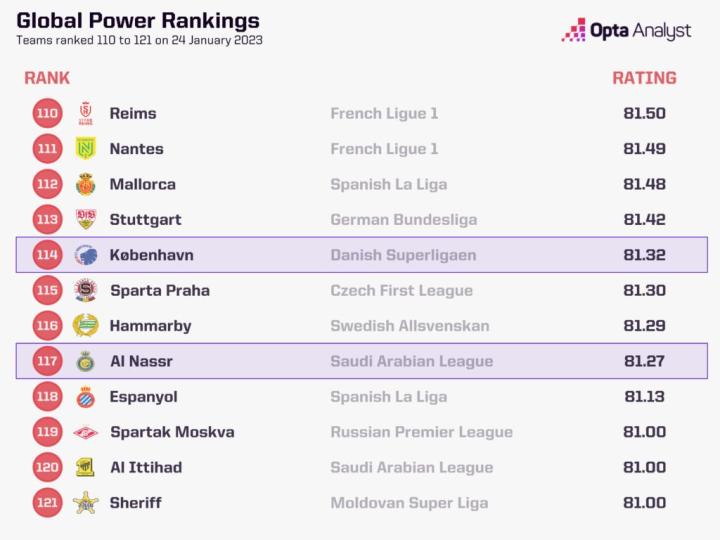
Task: Click the Spartak Moskva logo icon
Action: tap(85, 432)
